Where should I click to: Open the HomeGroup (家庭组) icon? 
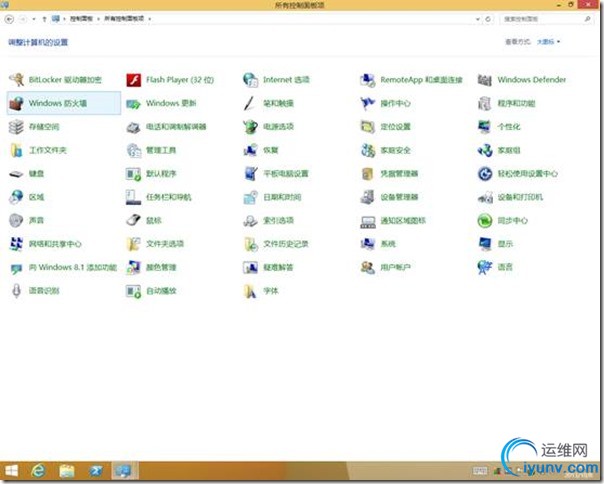click(485, 150)
